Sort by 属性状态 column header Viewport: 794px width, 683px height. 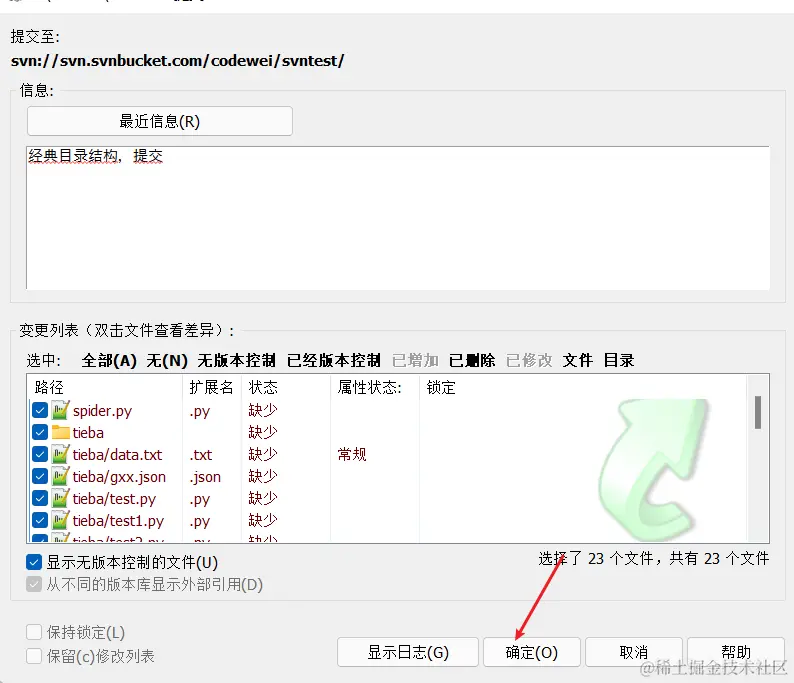tap(375, 387)
